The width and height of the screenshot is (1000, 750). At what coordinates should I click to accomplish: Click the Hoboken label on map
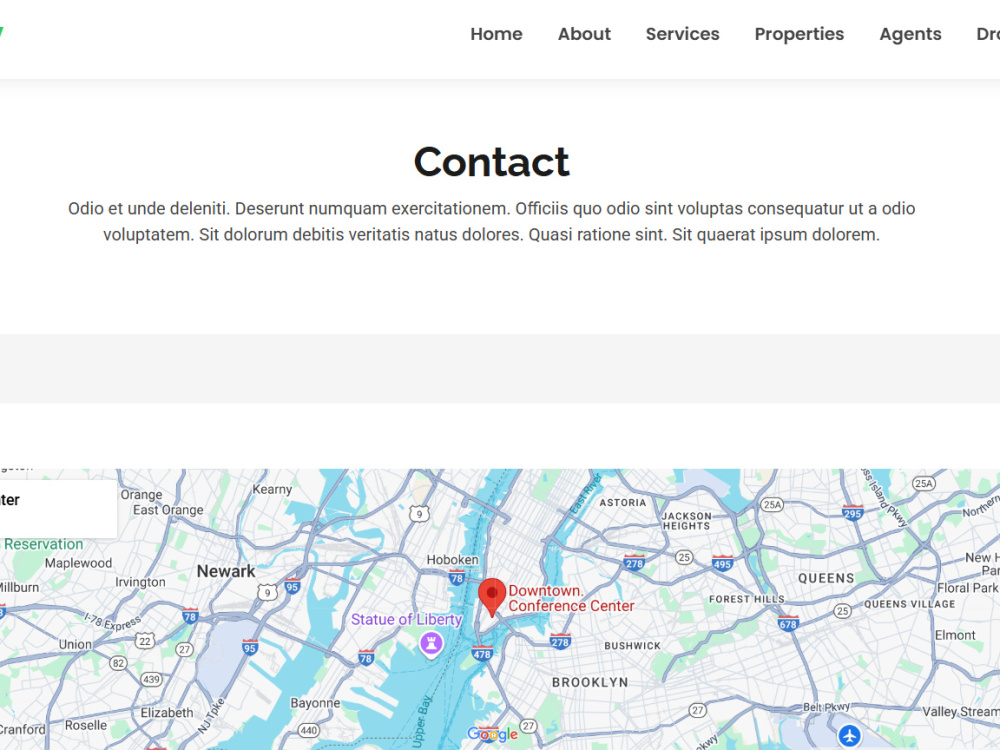point(452,559)
